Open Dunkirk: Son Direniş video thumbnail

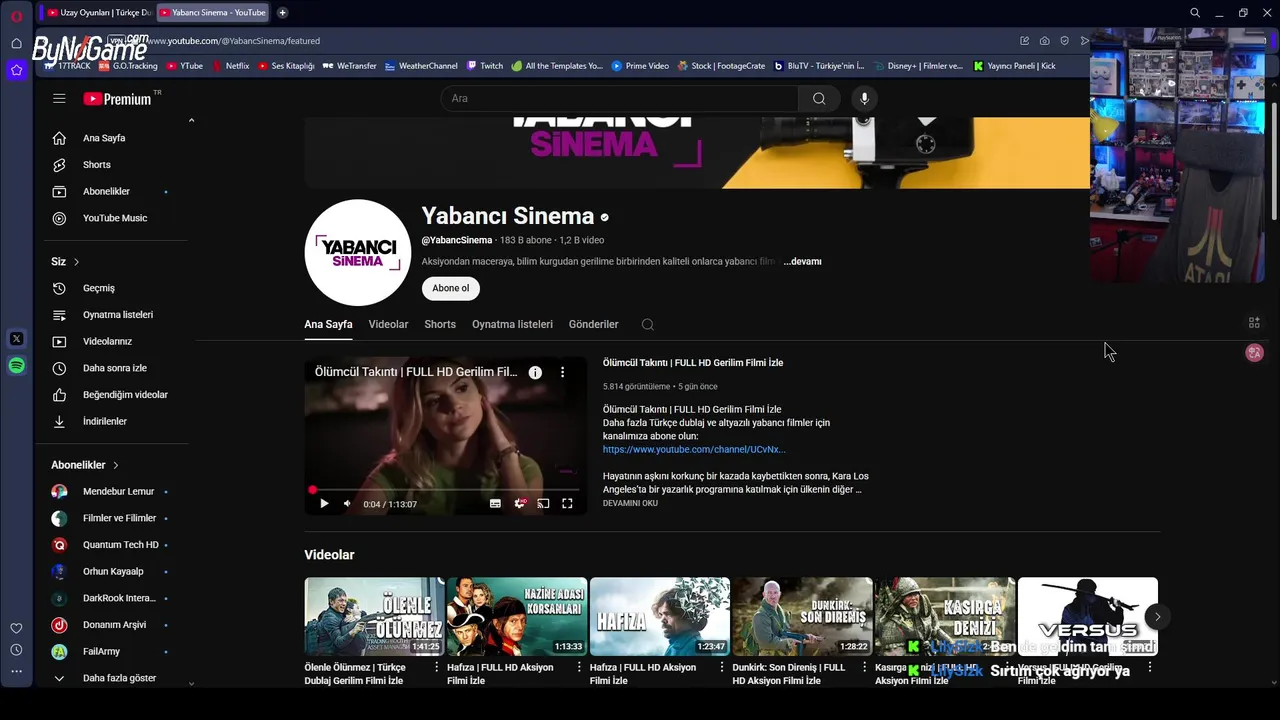click(802, 616)
